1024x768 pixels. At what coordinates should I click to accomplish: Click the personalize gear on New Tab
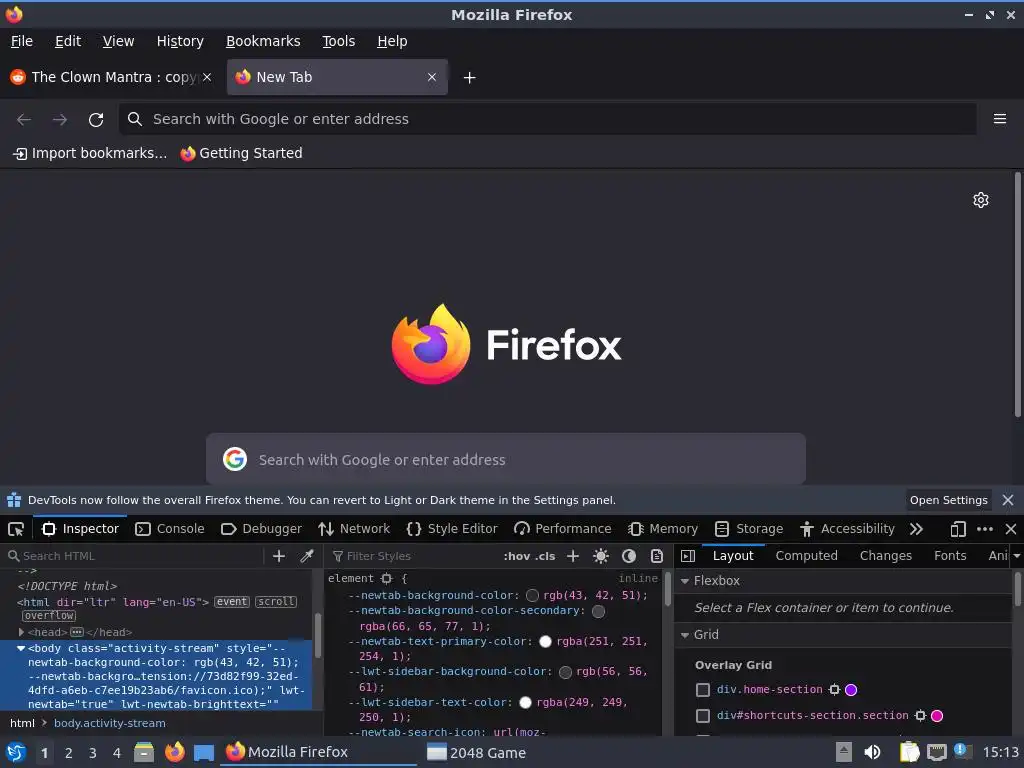point(981,200)
